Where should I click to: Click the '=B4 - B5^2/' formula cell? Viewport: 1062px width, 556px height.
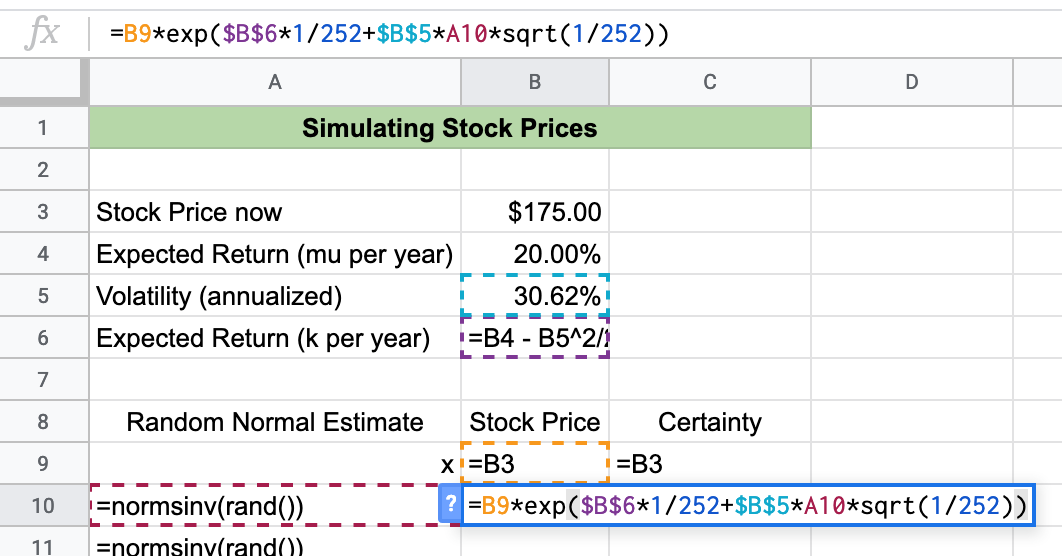tap(535, 337)
